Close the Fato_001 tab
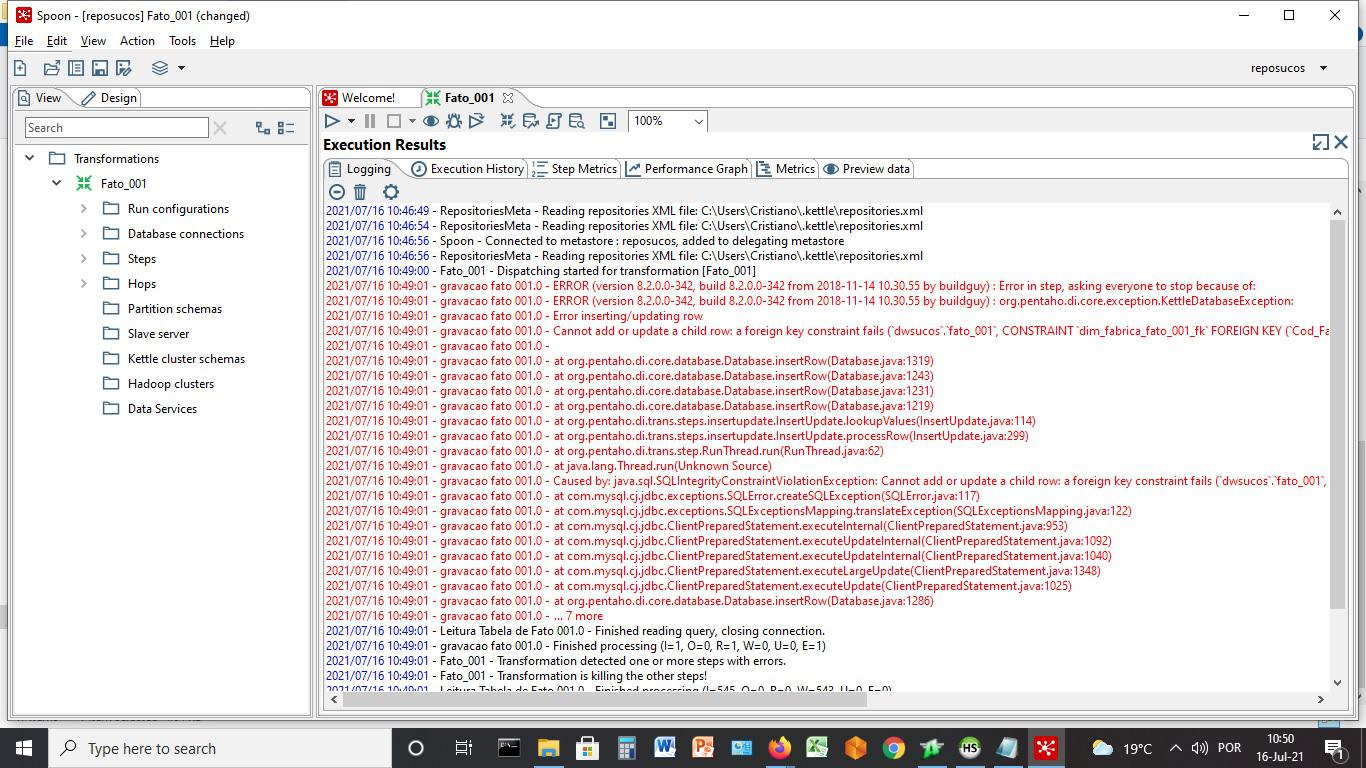The width and height of the screenshot is (1366, 768). click(508, 98)
